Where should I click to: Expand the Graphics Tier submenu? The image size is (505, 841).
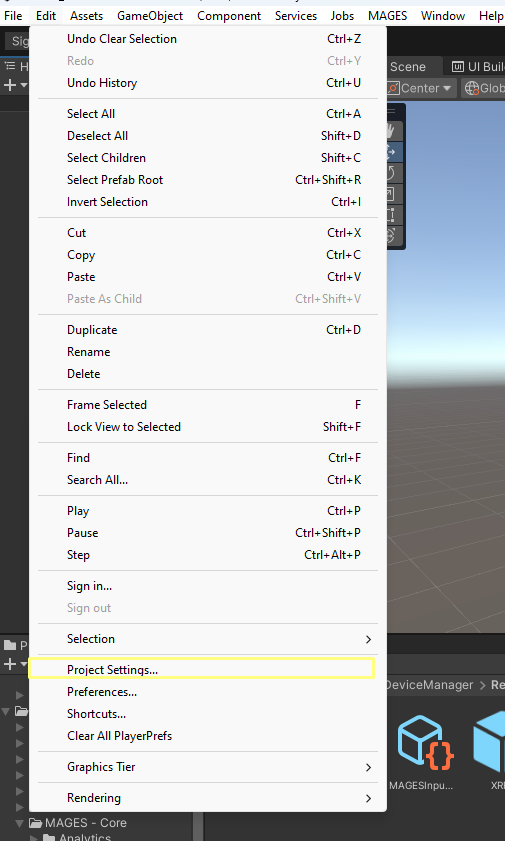coord(208,767)
